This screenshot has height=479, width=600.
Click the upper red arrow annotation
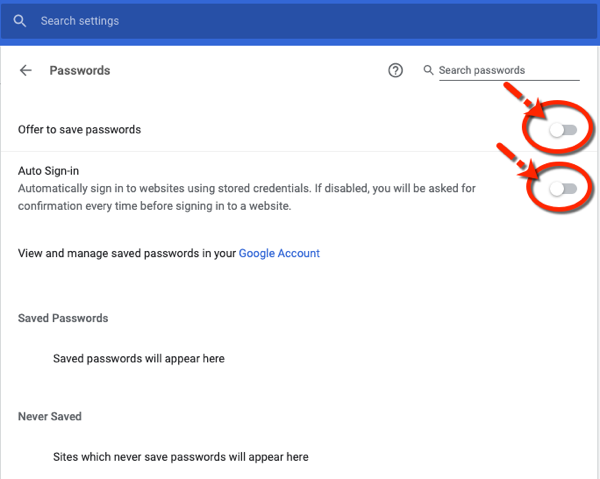click(x=520, y=99)
